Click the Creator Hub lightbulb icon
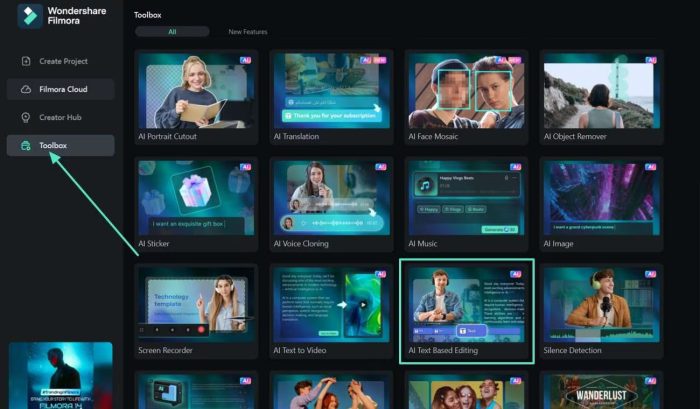The image size is (700, 409). pyautogui.click(x=26, y=117)
